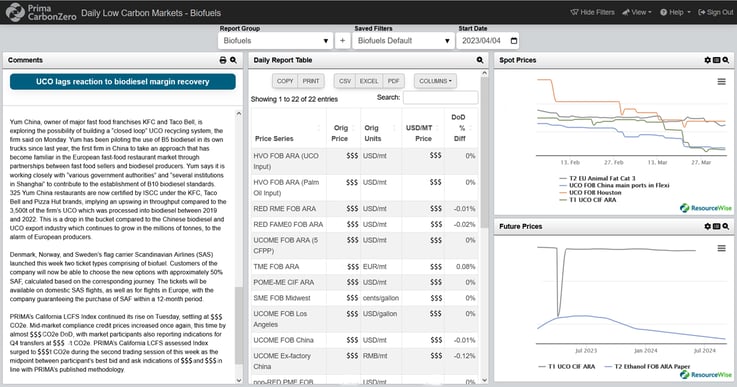Open search in the Comments panel
The image size is (737, 387).
pos(233,60)
